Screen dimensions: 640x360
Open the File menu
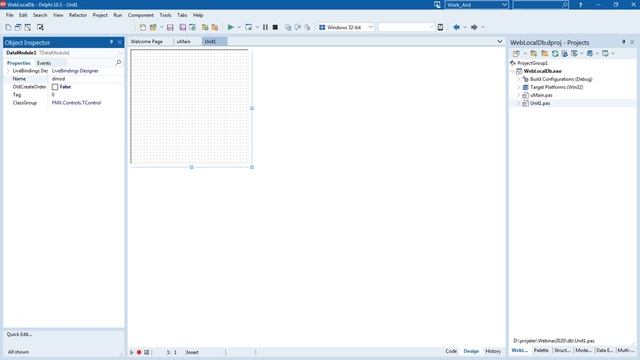pyautogui.click(x=9, y=15)
